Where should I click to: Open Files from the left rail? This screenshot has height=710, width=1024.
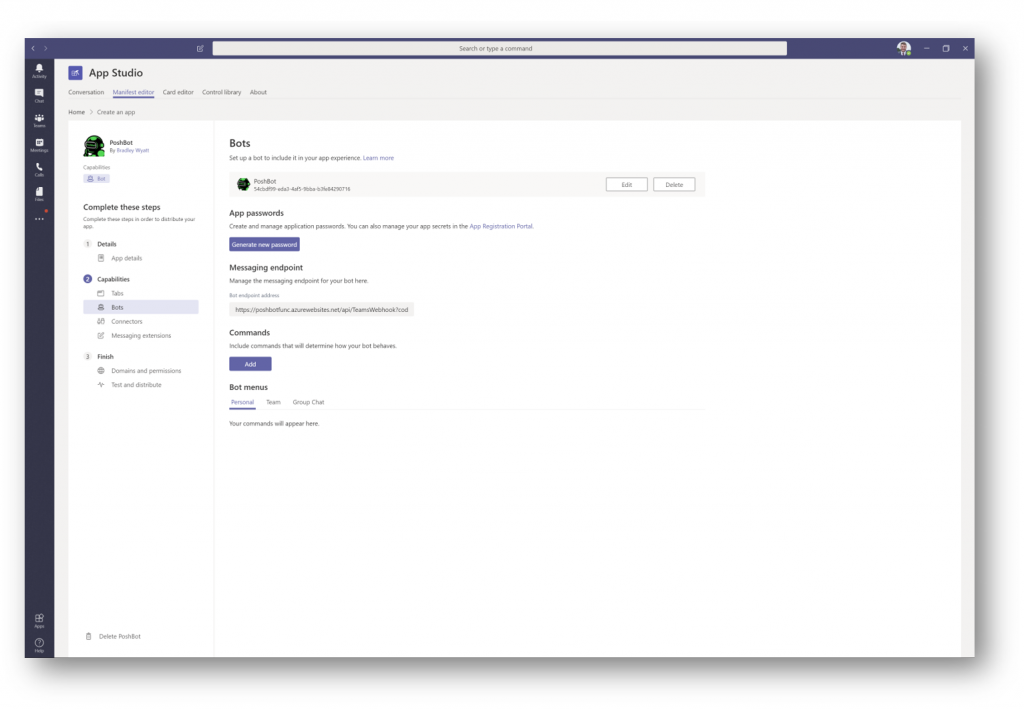point(39,194)
